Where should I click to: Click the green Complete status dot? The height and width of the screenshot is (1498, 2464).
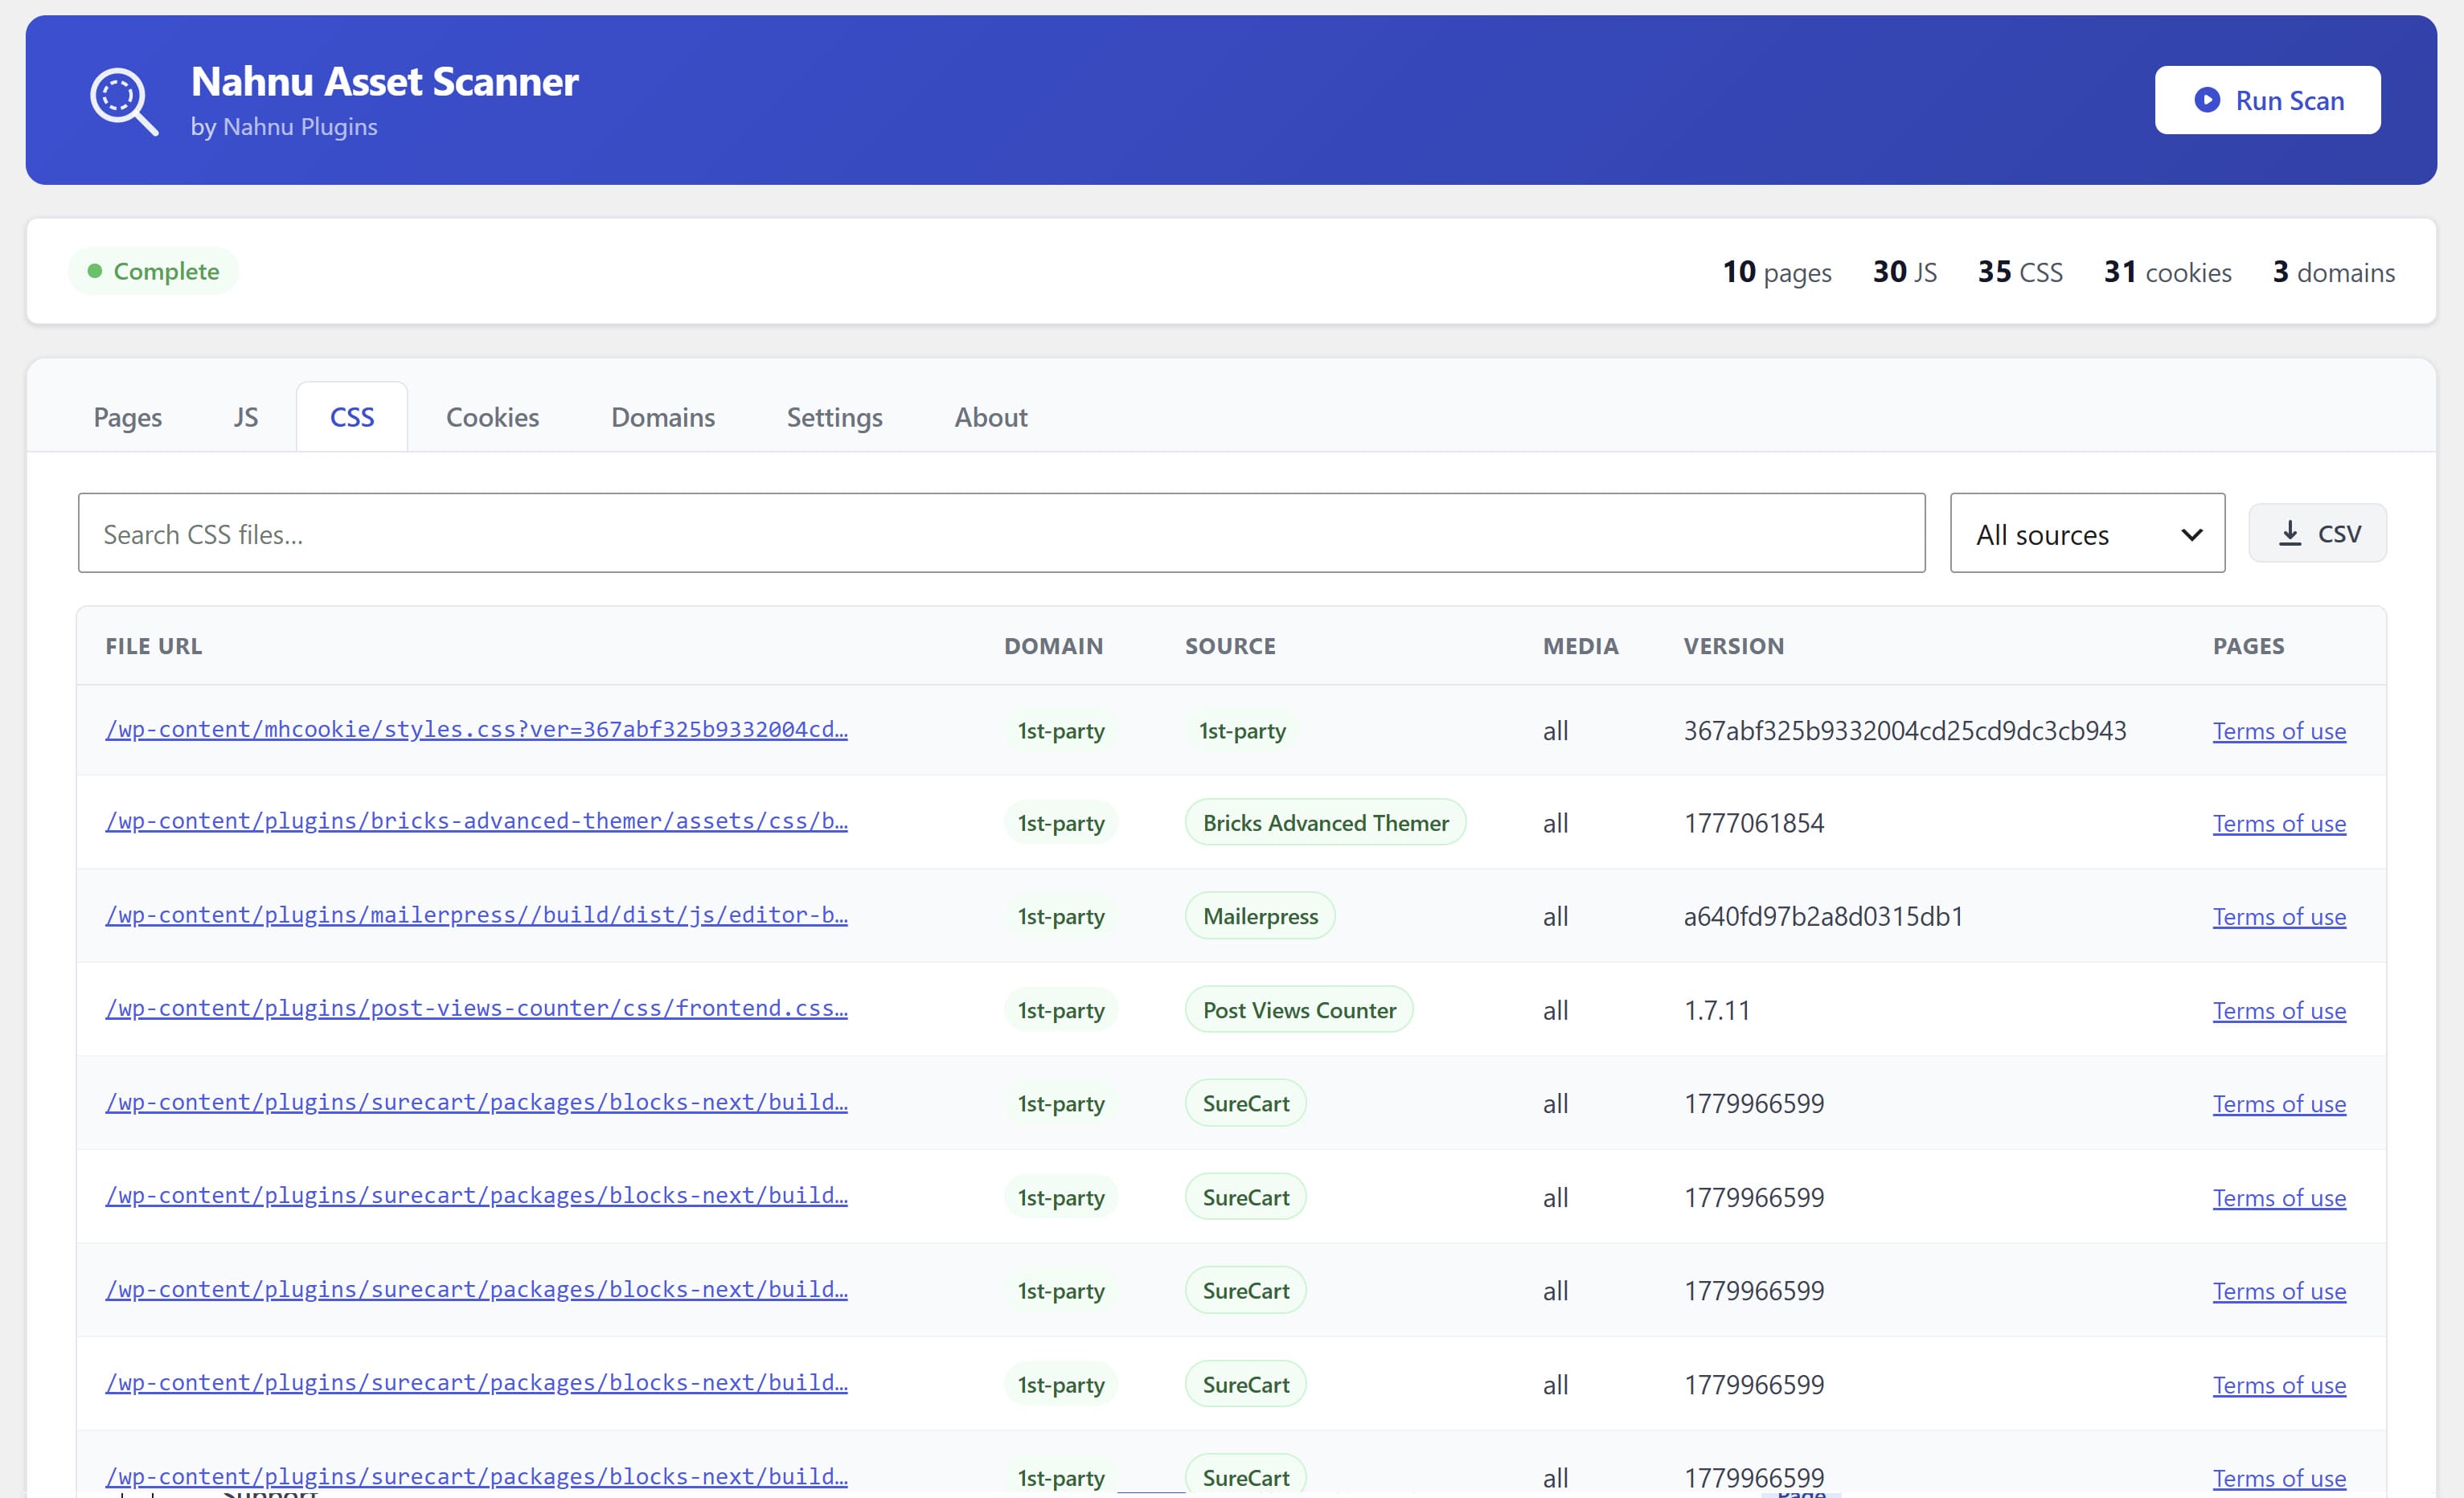click(x=95, y=271)
